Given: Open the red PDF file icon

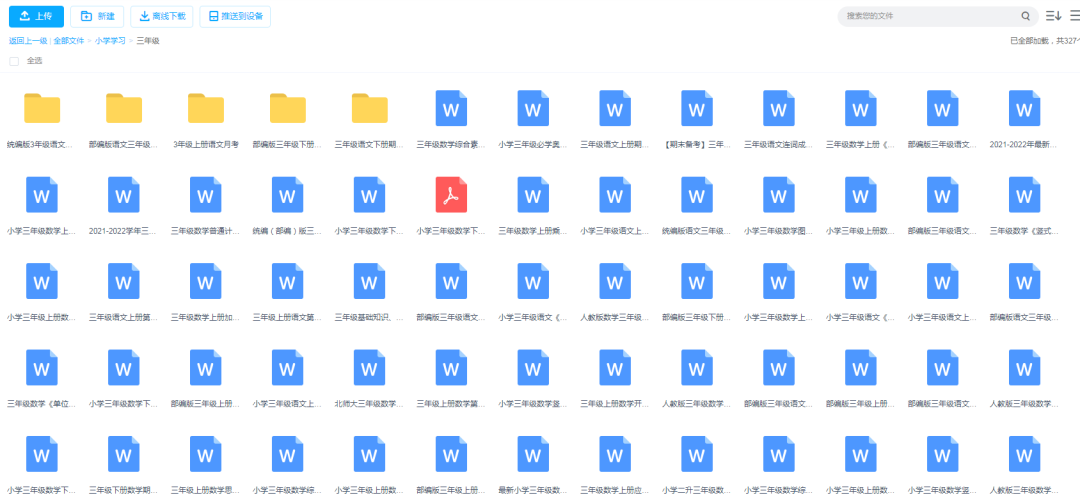Looking at the screenshot, I should (x=451, y=194).
